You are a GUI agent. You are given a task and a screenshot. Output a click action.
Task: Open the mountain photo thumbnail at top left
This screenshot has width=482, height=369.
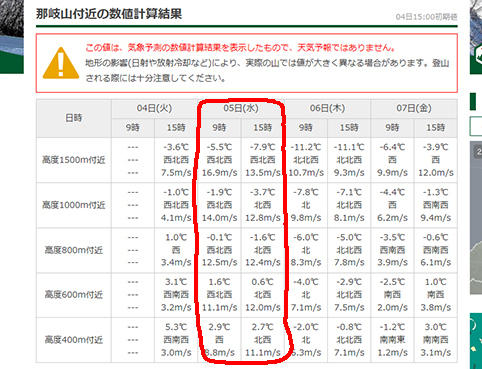coord(12,37)
